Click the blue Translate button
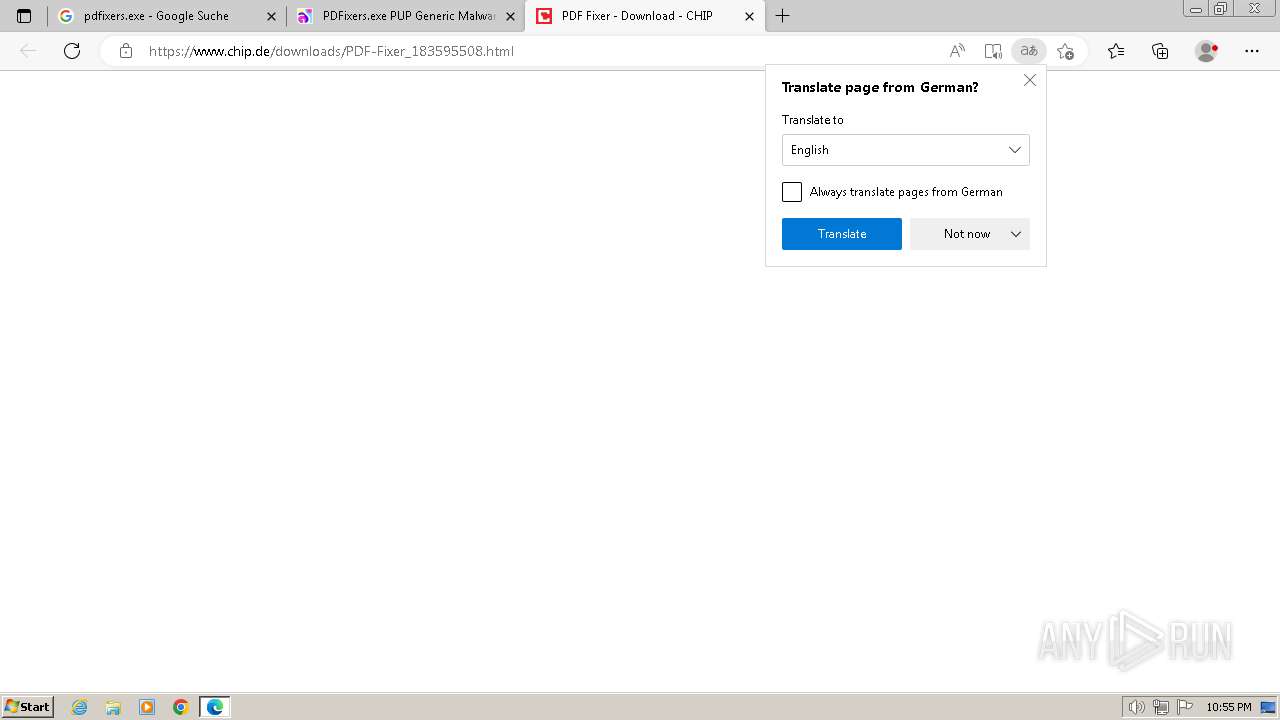1280x720 pixels. coord(842,234)
